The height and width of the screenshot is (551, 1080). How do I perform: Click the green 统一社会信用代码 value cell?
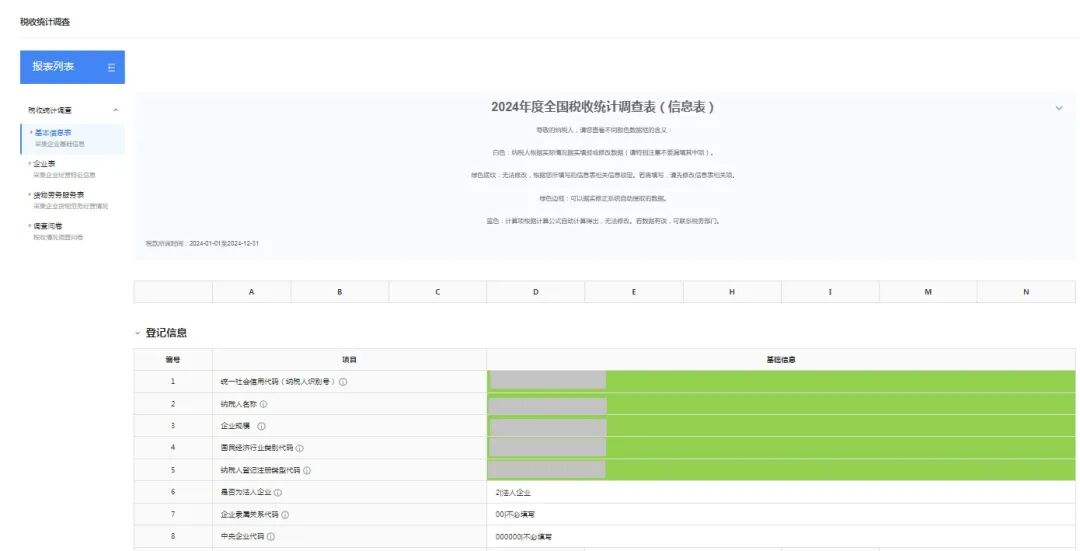781,381
